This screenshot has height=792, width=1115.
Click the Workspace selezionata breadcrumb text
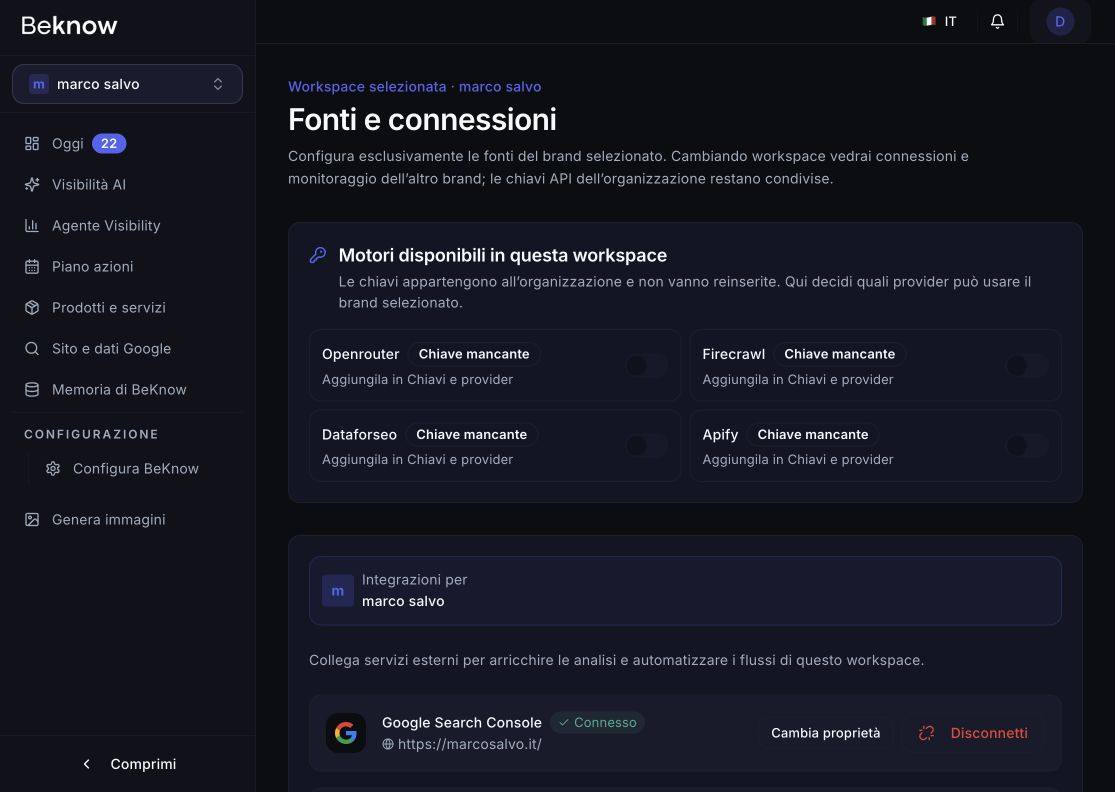click(415, 87)
